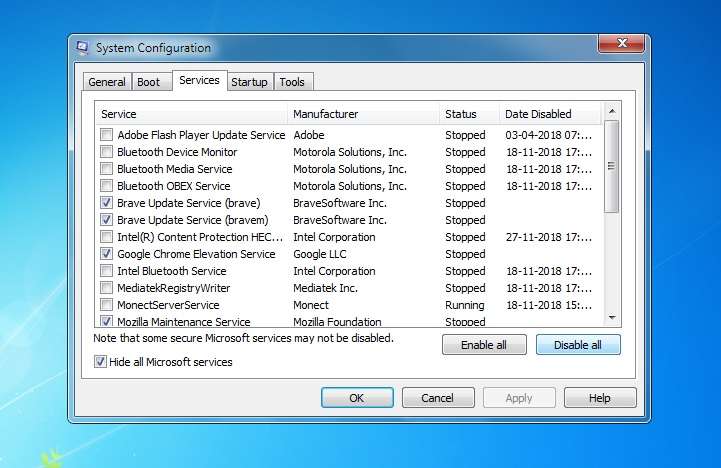Select the Intel Bluetooth Service name
This screenshot has height=468, width=721.
point(172,271)
